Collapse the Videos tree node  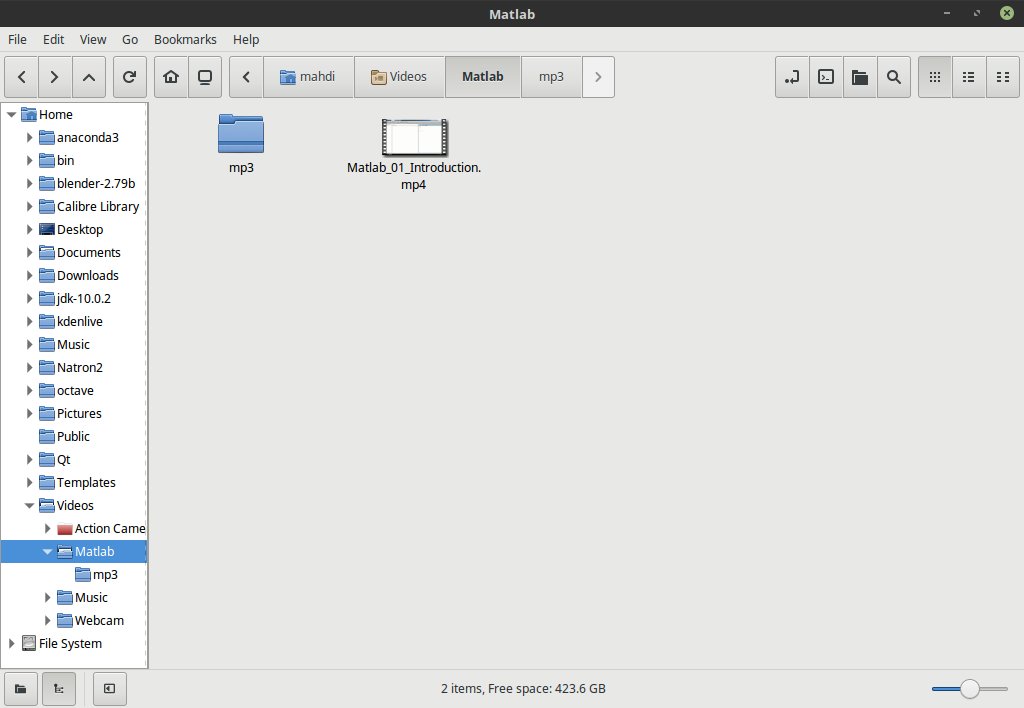[x=29, y=506]
